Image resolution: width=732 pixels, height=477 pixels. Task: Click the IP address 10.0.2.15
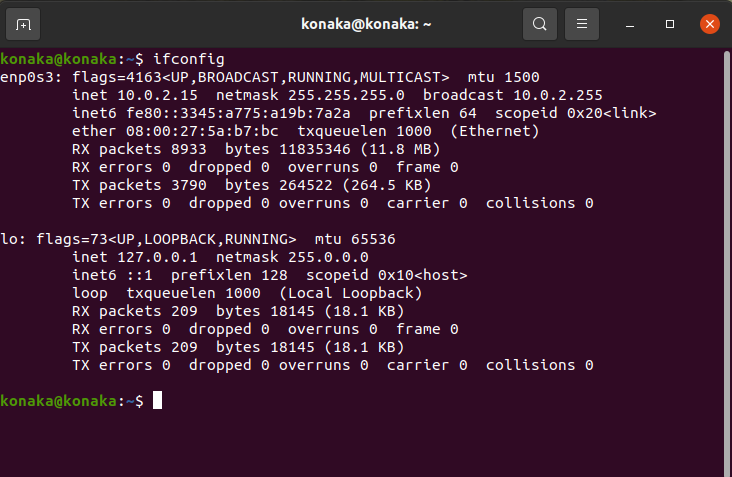157,95
